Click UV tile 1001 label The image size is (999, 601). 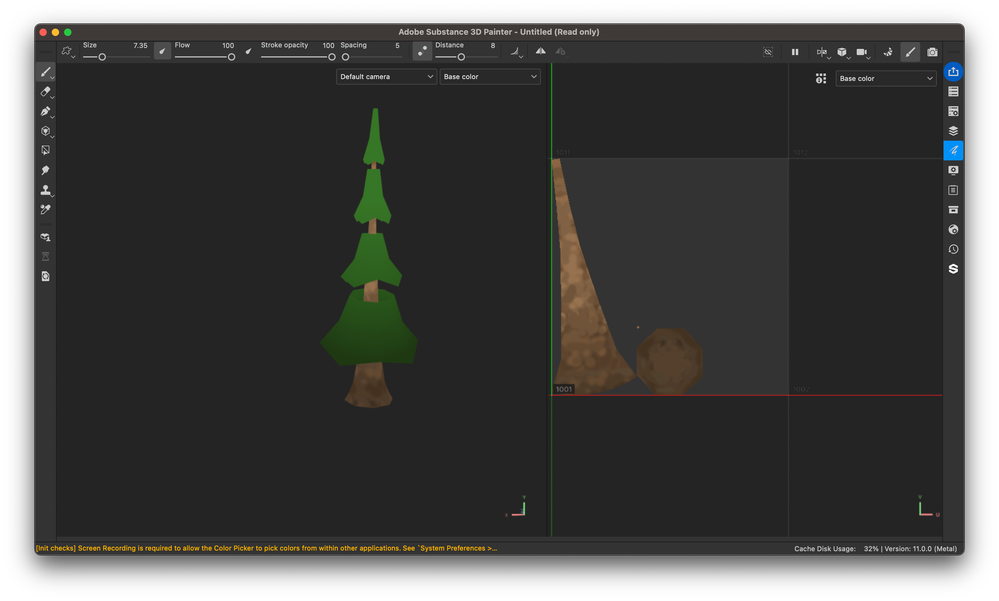(564, 389)
